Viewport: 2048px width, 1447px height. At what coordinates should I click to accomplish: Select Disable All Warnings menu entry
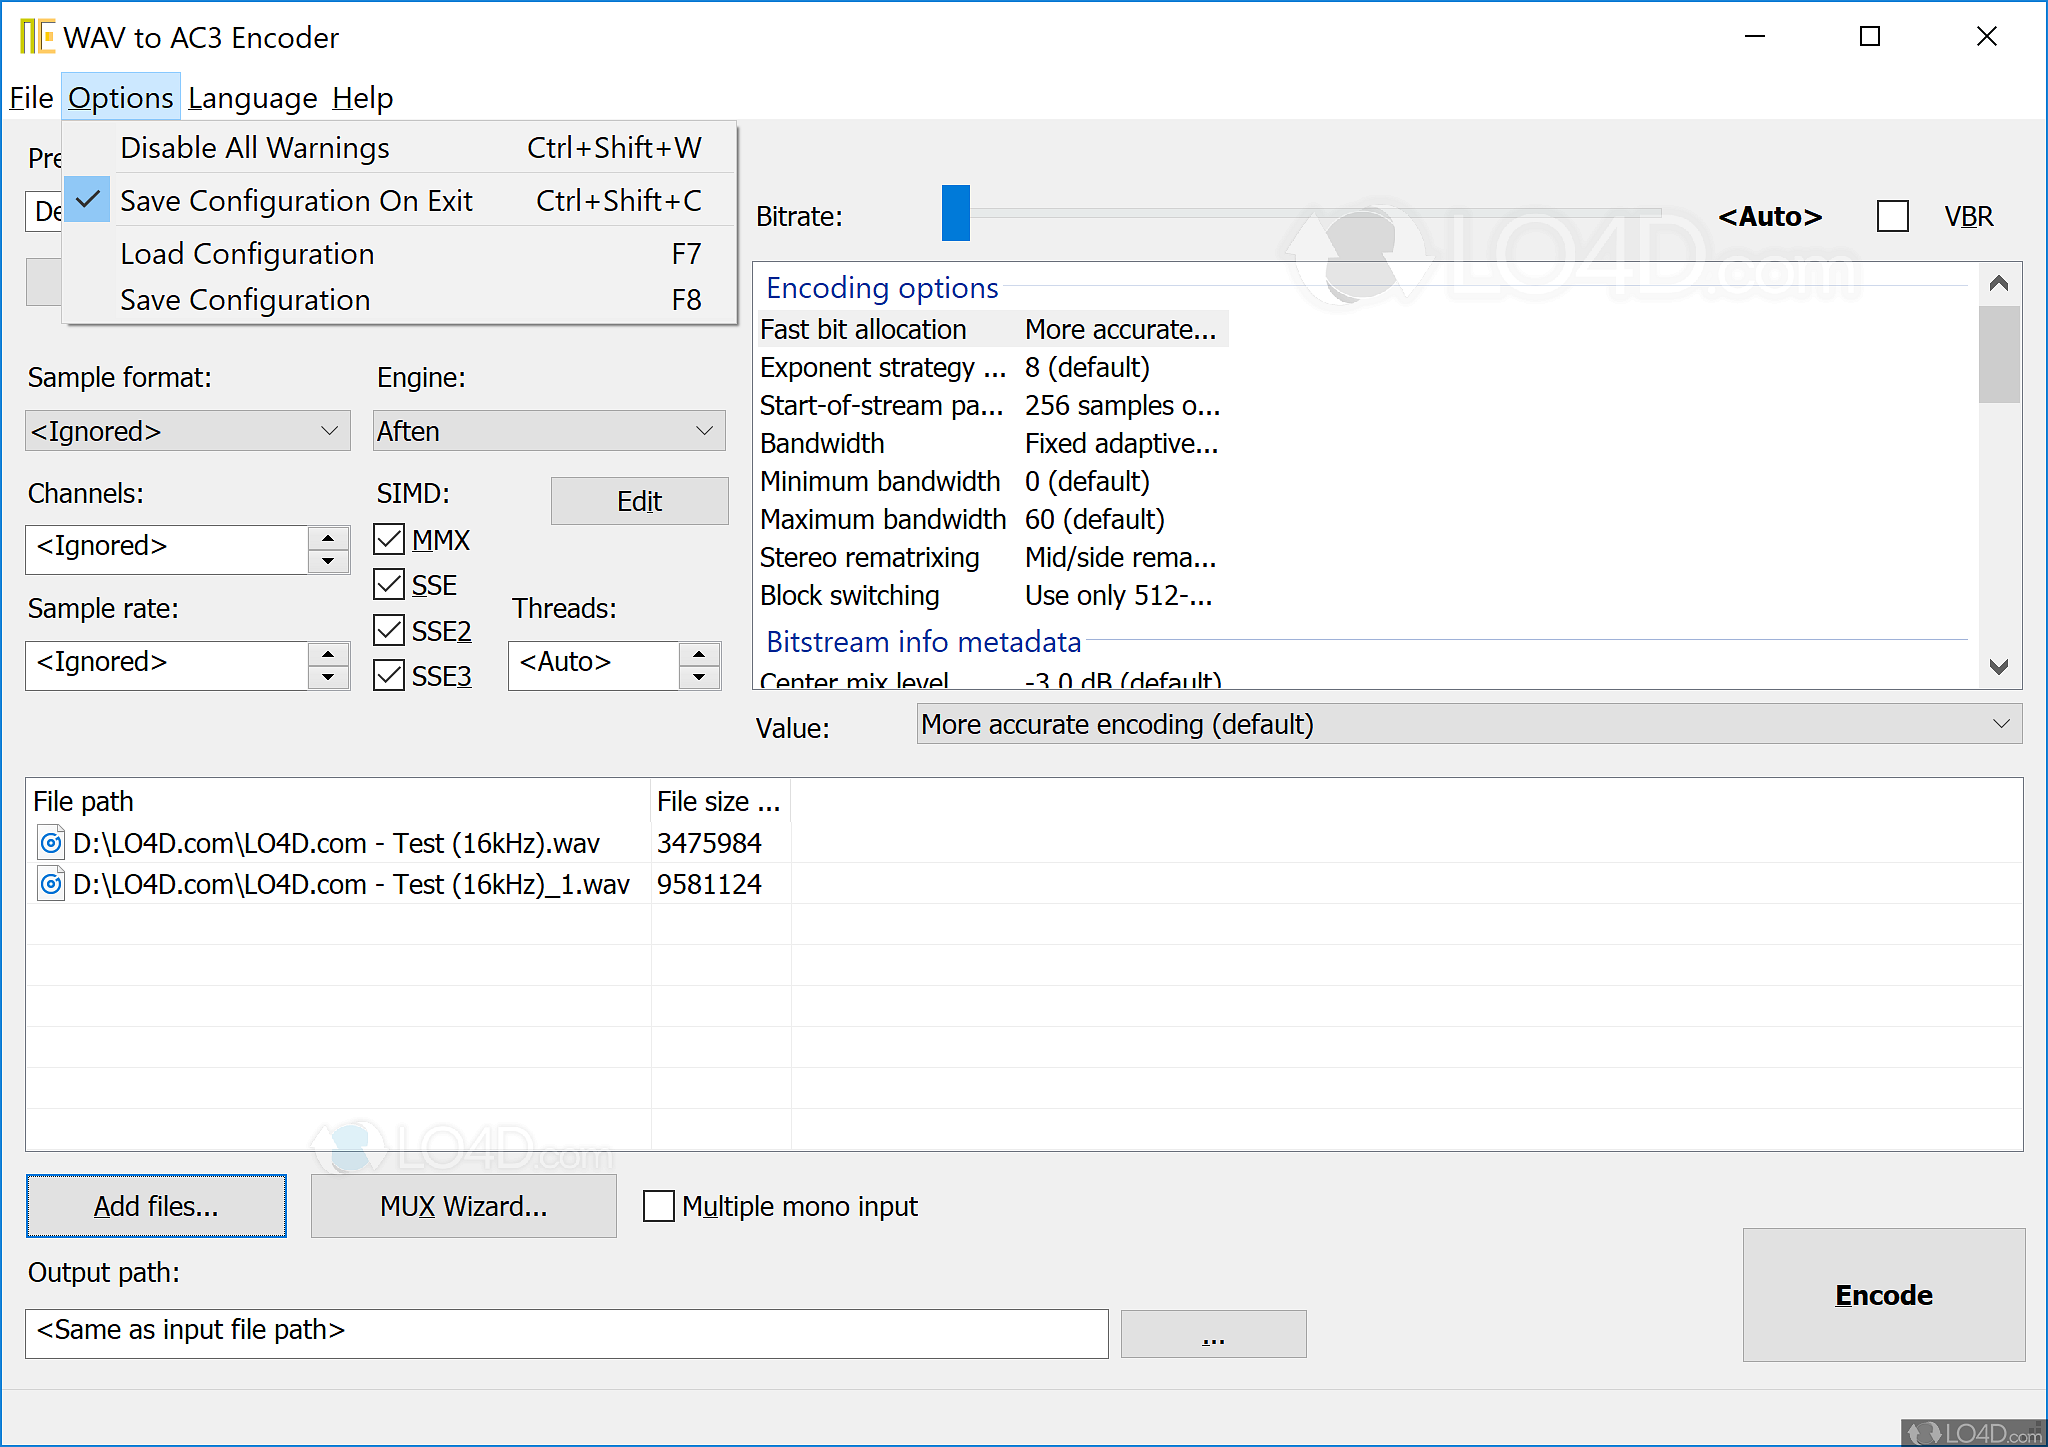tap(255, 147)
